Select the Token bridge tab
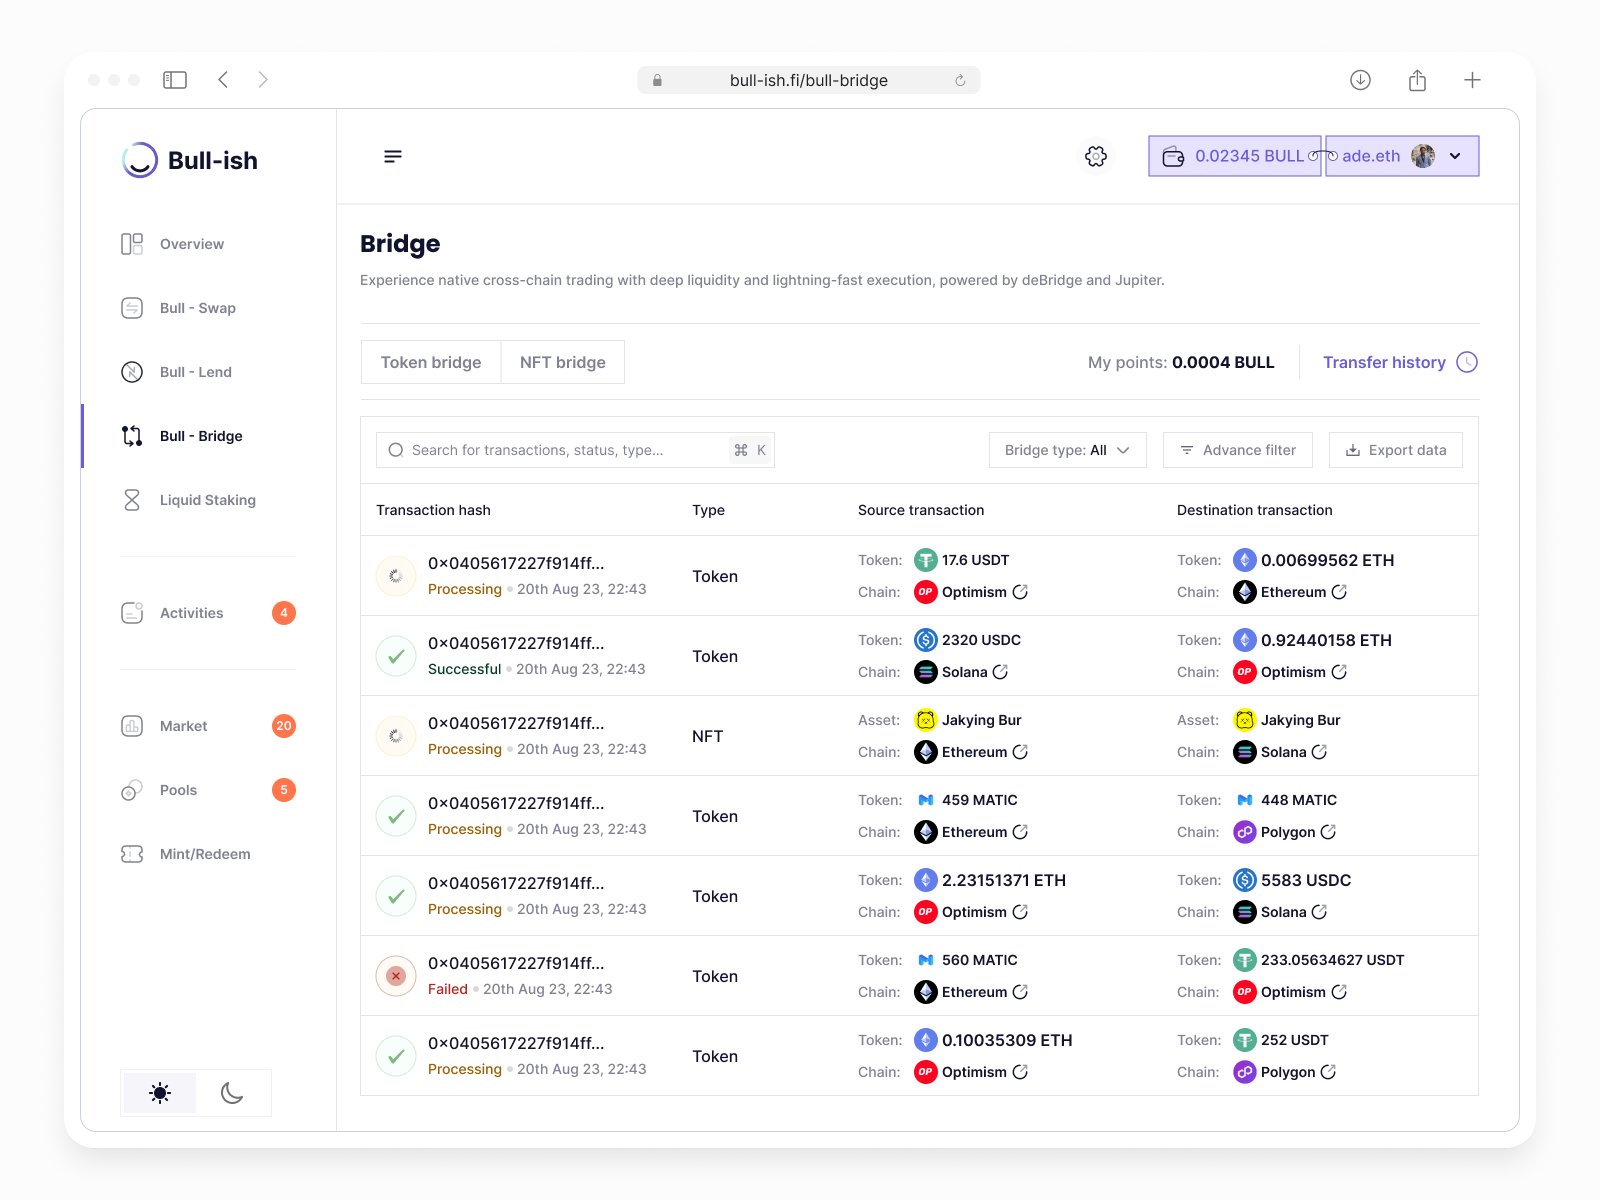 pyautogui.click(x=431, y=362)
